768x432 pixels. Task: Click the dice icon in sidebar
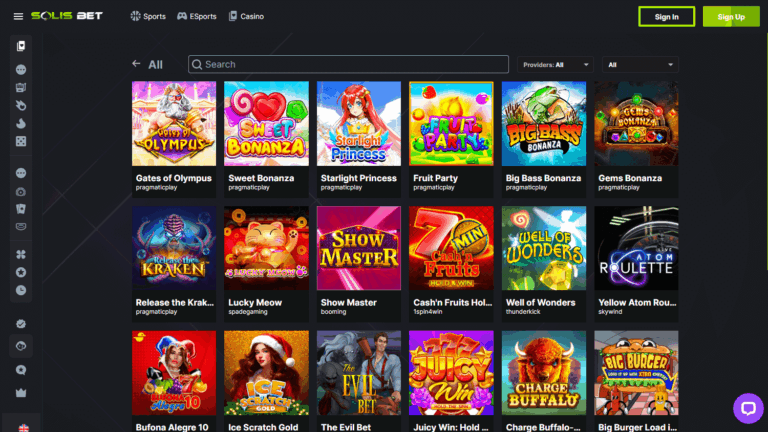21,142
